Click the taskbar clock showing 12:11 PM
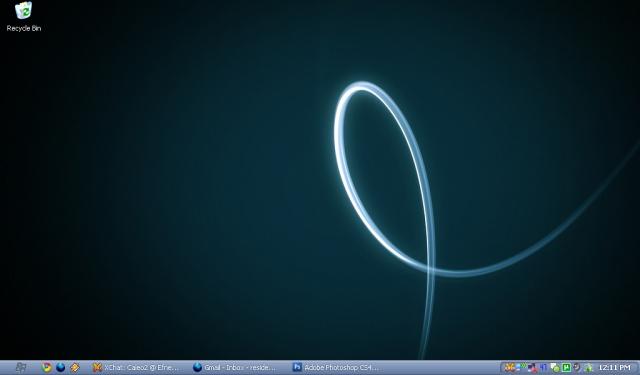640x375 pixels. tap(615, 368)
